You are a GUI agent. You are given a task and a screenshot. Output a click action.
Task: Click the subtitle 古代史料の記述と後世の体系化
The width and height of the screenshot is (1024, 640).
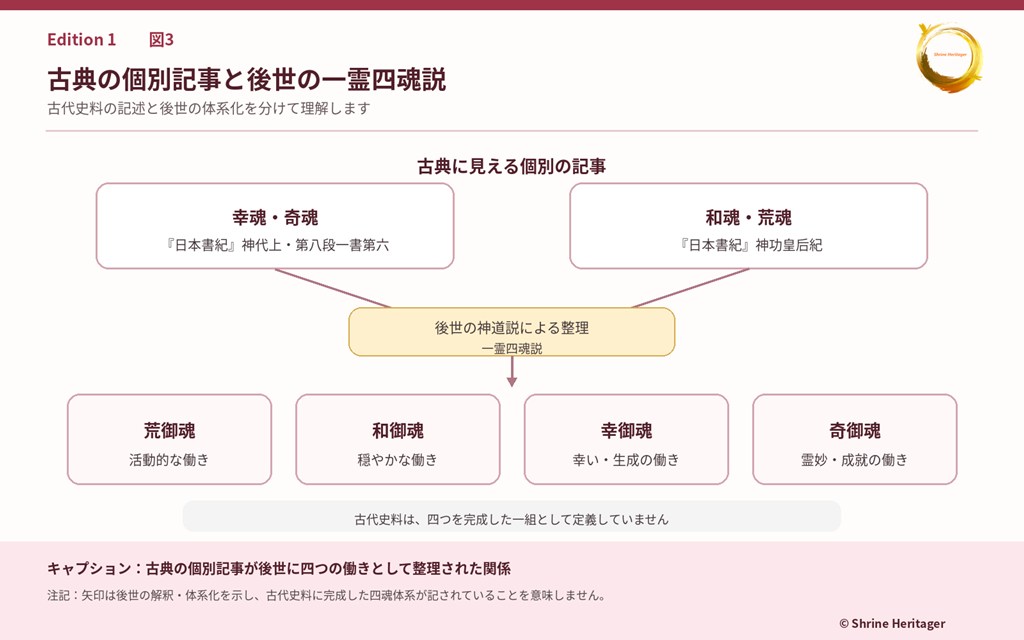click(209, 108)
